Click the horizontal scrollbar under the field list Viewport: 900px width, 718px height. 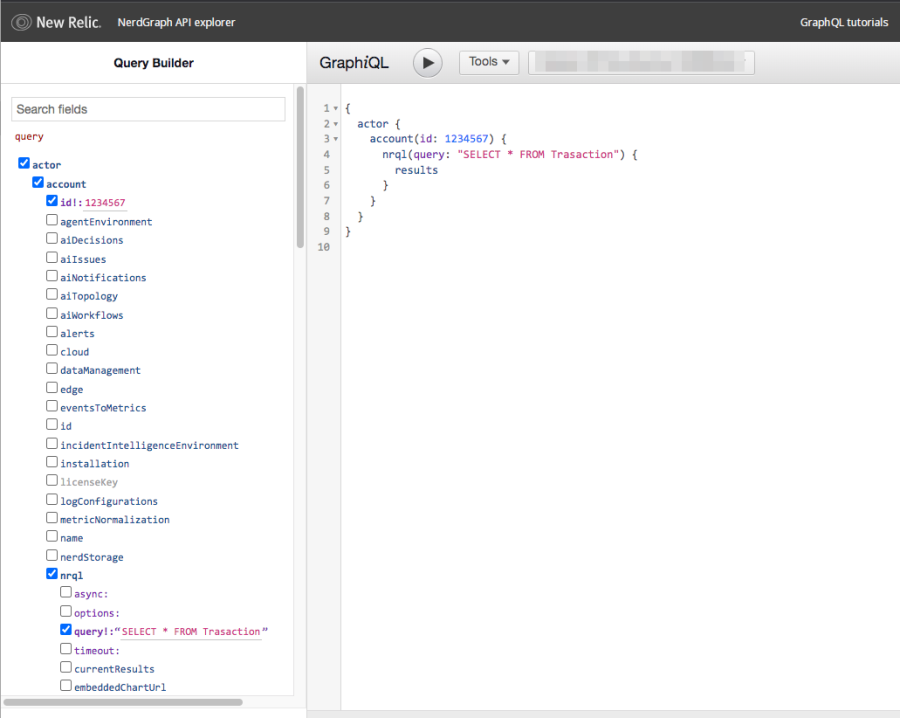coord(122,702)
